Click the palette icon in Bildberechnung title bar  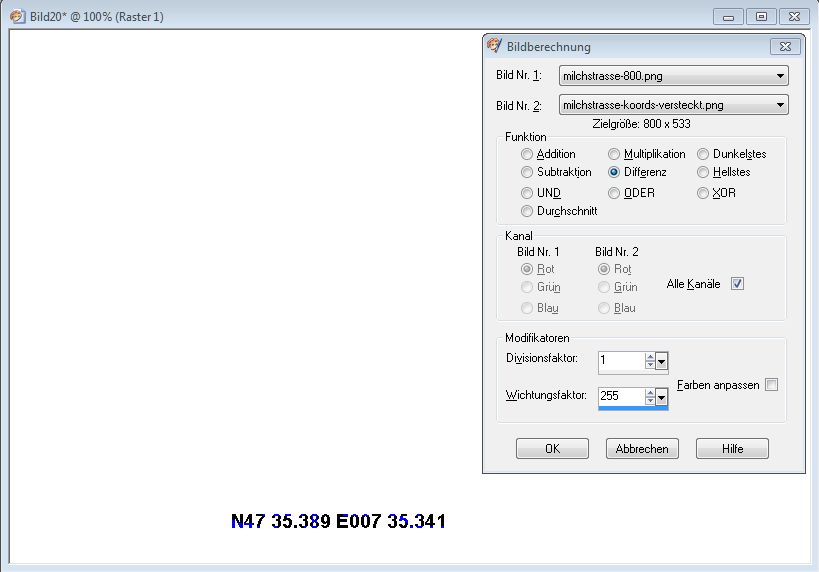pyautogui.click(x=494, y=45)
